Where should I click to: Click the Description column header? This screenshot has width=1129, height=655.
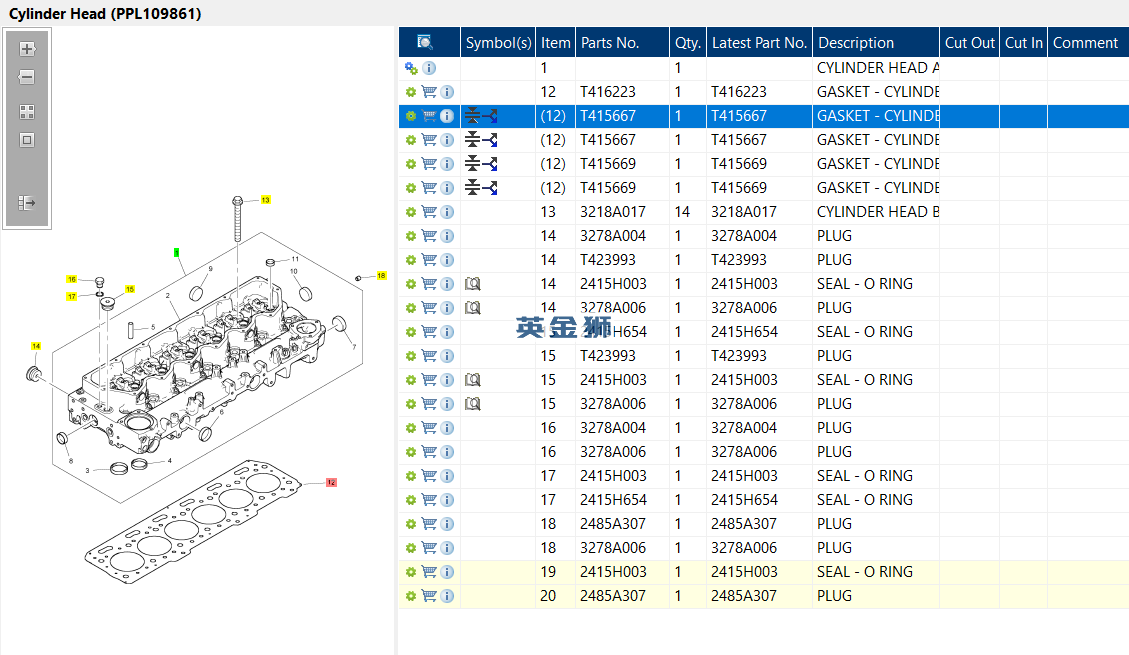pos(856,43)
